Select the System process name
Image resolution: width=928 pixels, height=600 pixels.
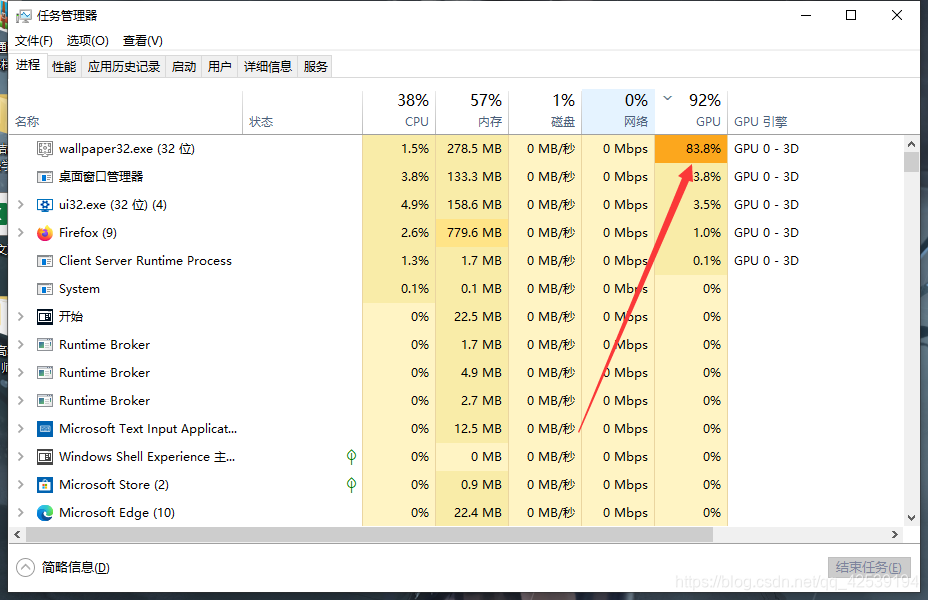point(79,289)
